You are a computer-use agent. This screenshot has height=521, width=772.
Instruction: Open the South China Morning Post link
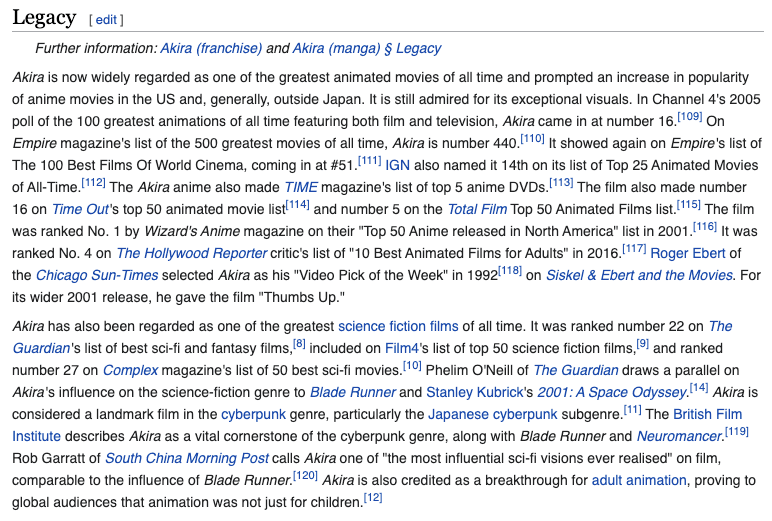pos(187,459)
